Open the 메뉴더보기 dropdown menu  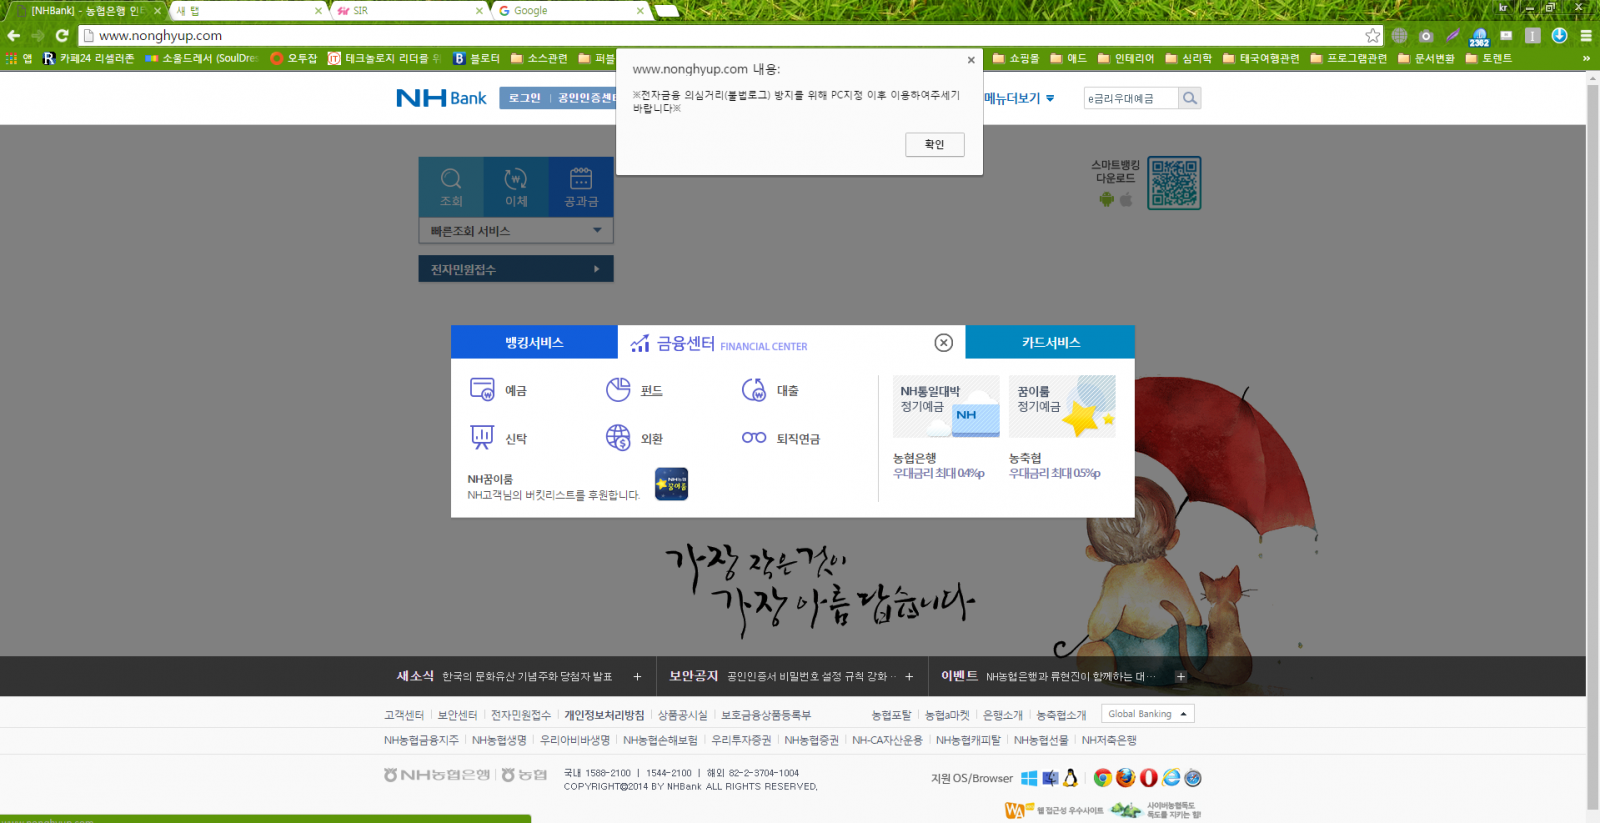1019,98
